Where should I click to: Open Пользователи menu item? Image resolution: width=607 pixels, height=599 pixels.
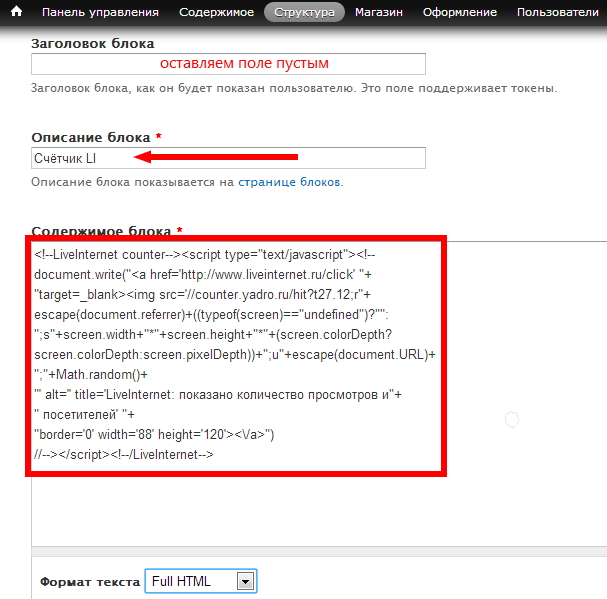557,12
